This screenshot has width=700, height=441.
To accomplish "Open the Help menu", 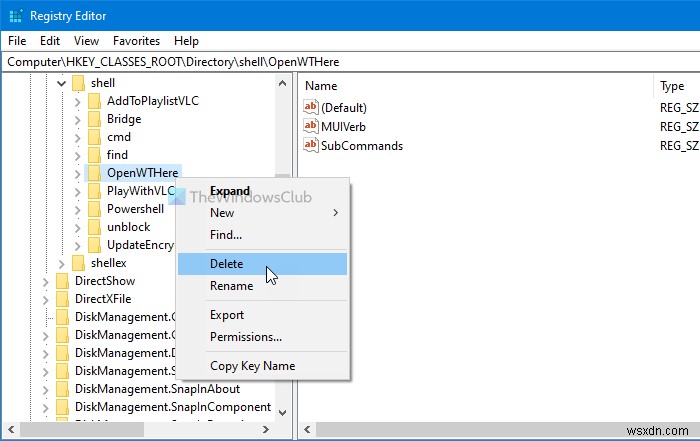I will click(186, 41).
